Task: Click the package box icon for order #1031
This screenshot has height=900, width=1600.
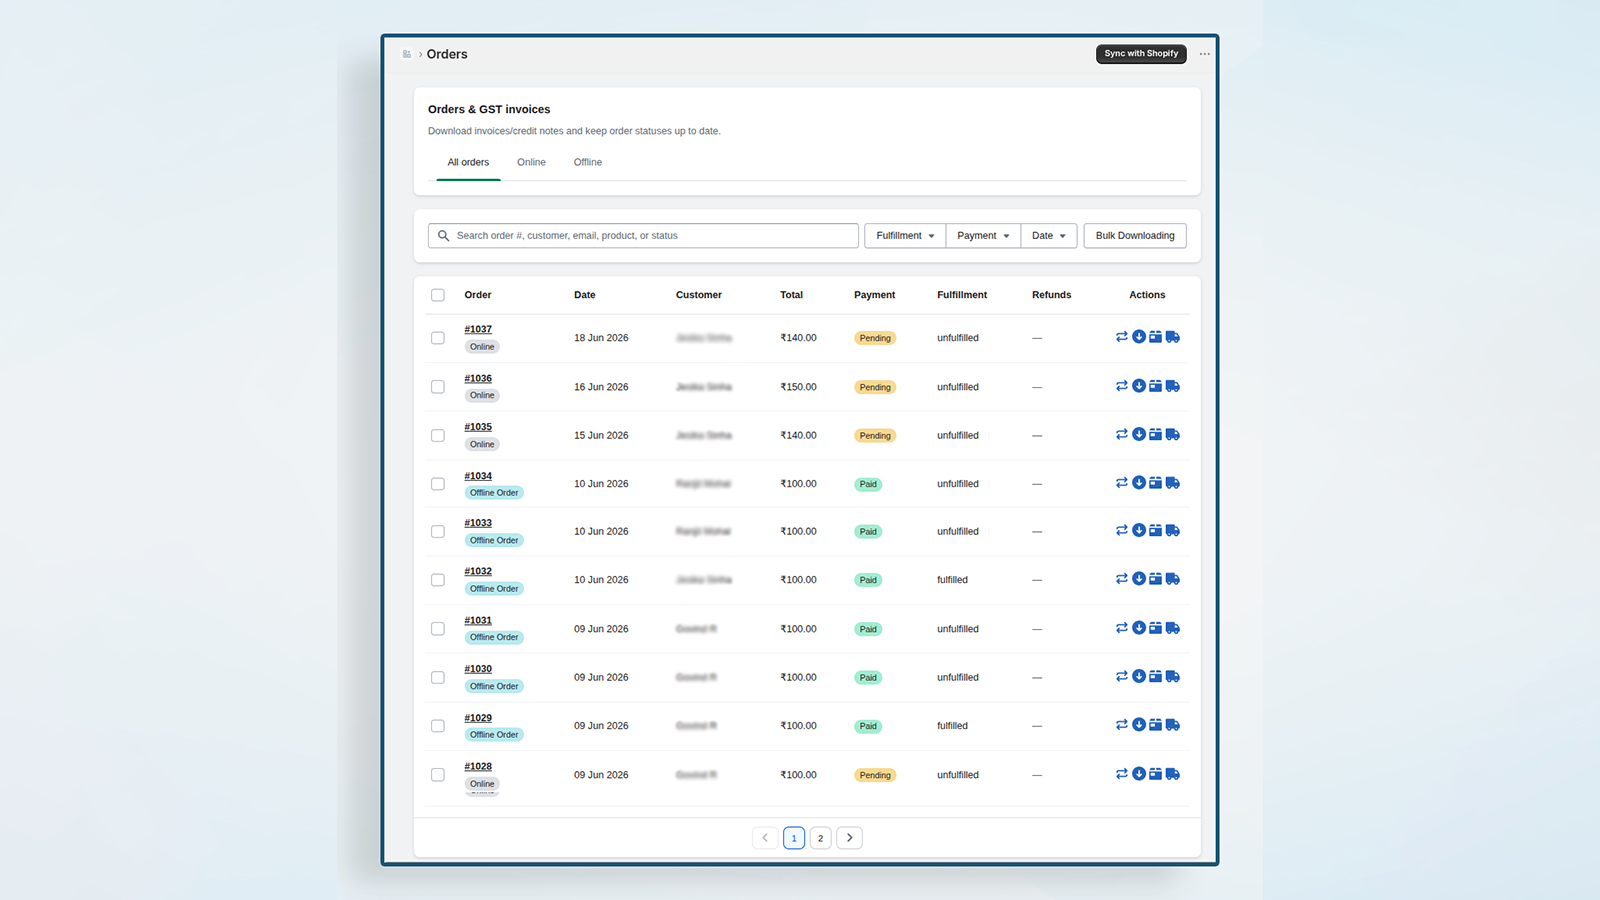Action: coord(1155,628)
